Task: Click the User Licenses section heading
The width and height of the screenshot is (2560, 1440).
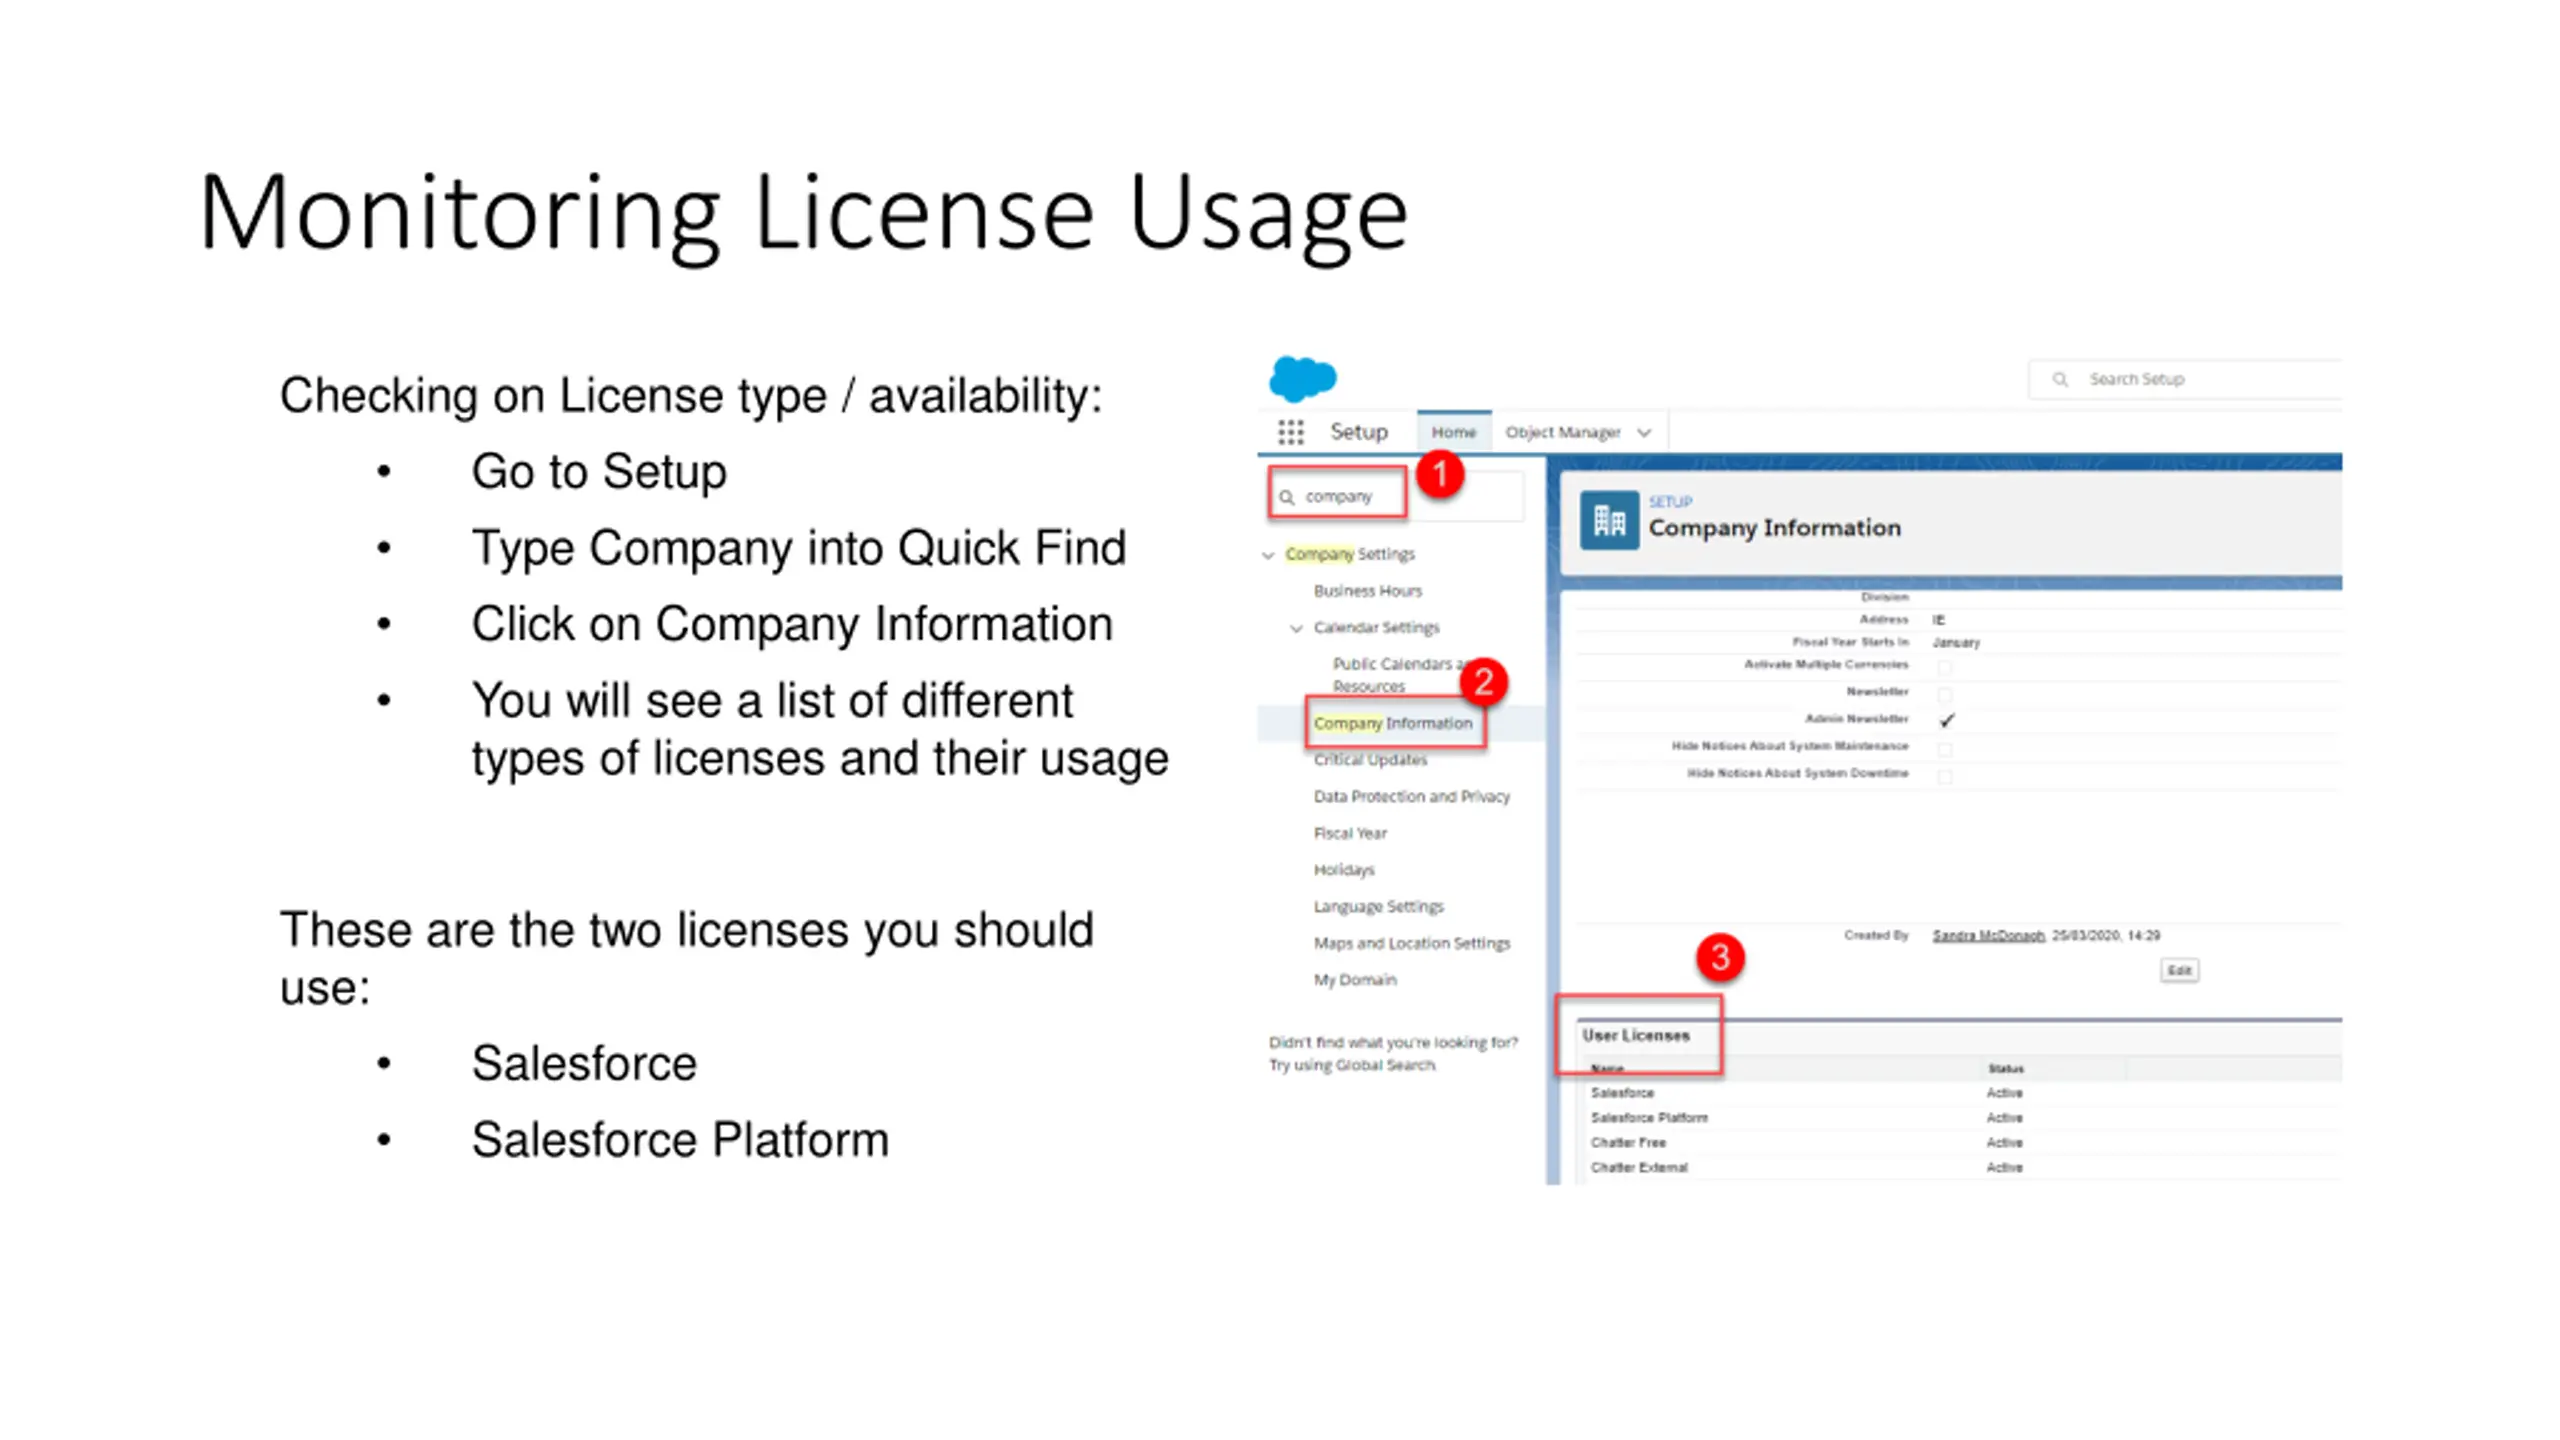Action: tap(1635, 1036)
